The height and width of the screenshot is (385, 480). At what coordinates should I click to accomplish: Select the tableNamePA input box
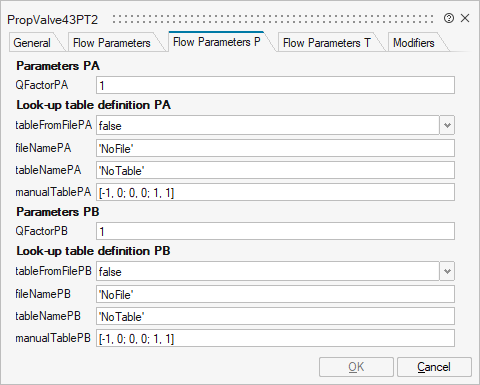click(275, 170)
